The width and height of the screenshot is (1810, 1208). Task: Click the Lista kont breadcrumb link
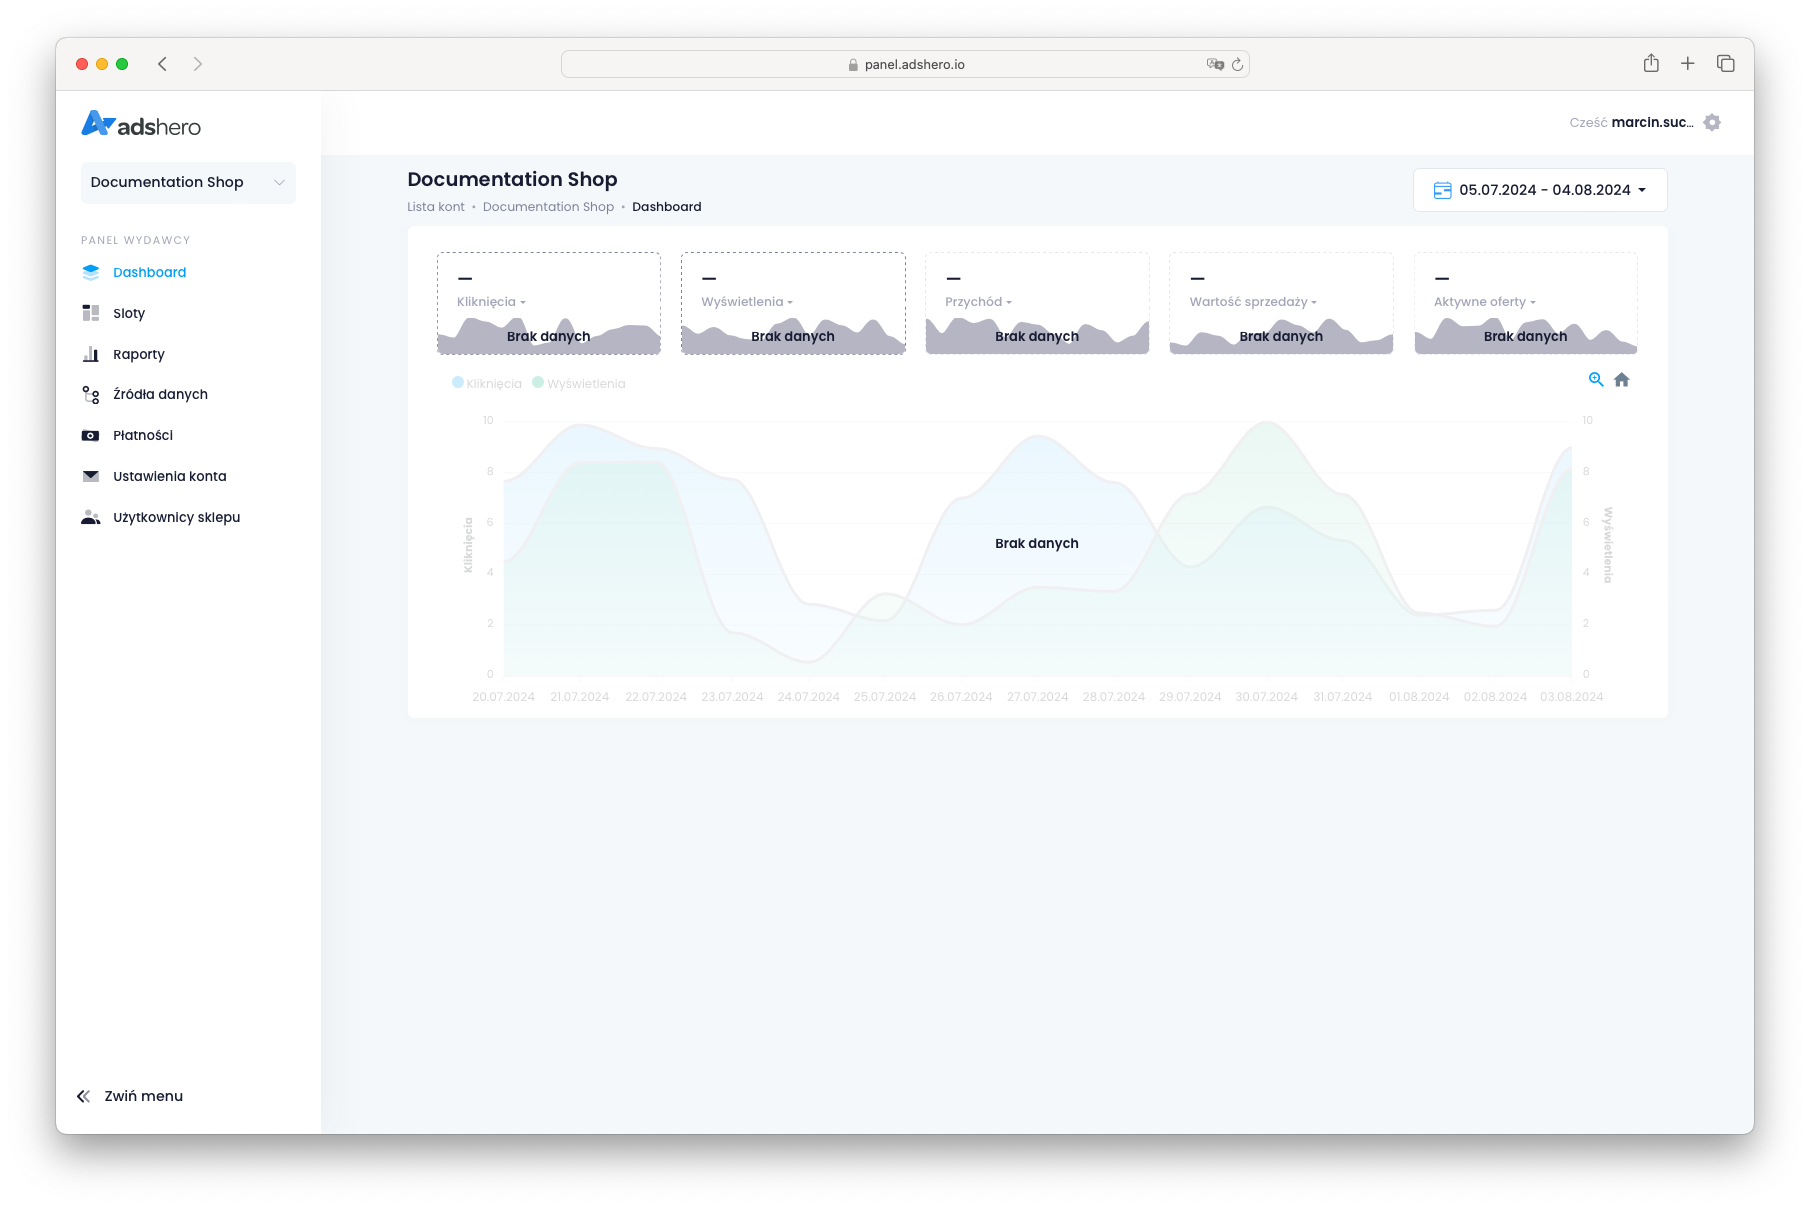click(436, 207)
